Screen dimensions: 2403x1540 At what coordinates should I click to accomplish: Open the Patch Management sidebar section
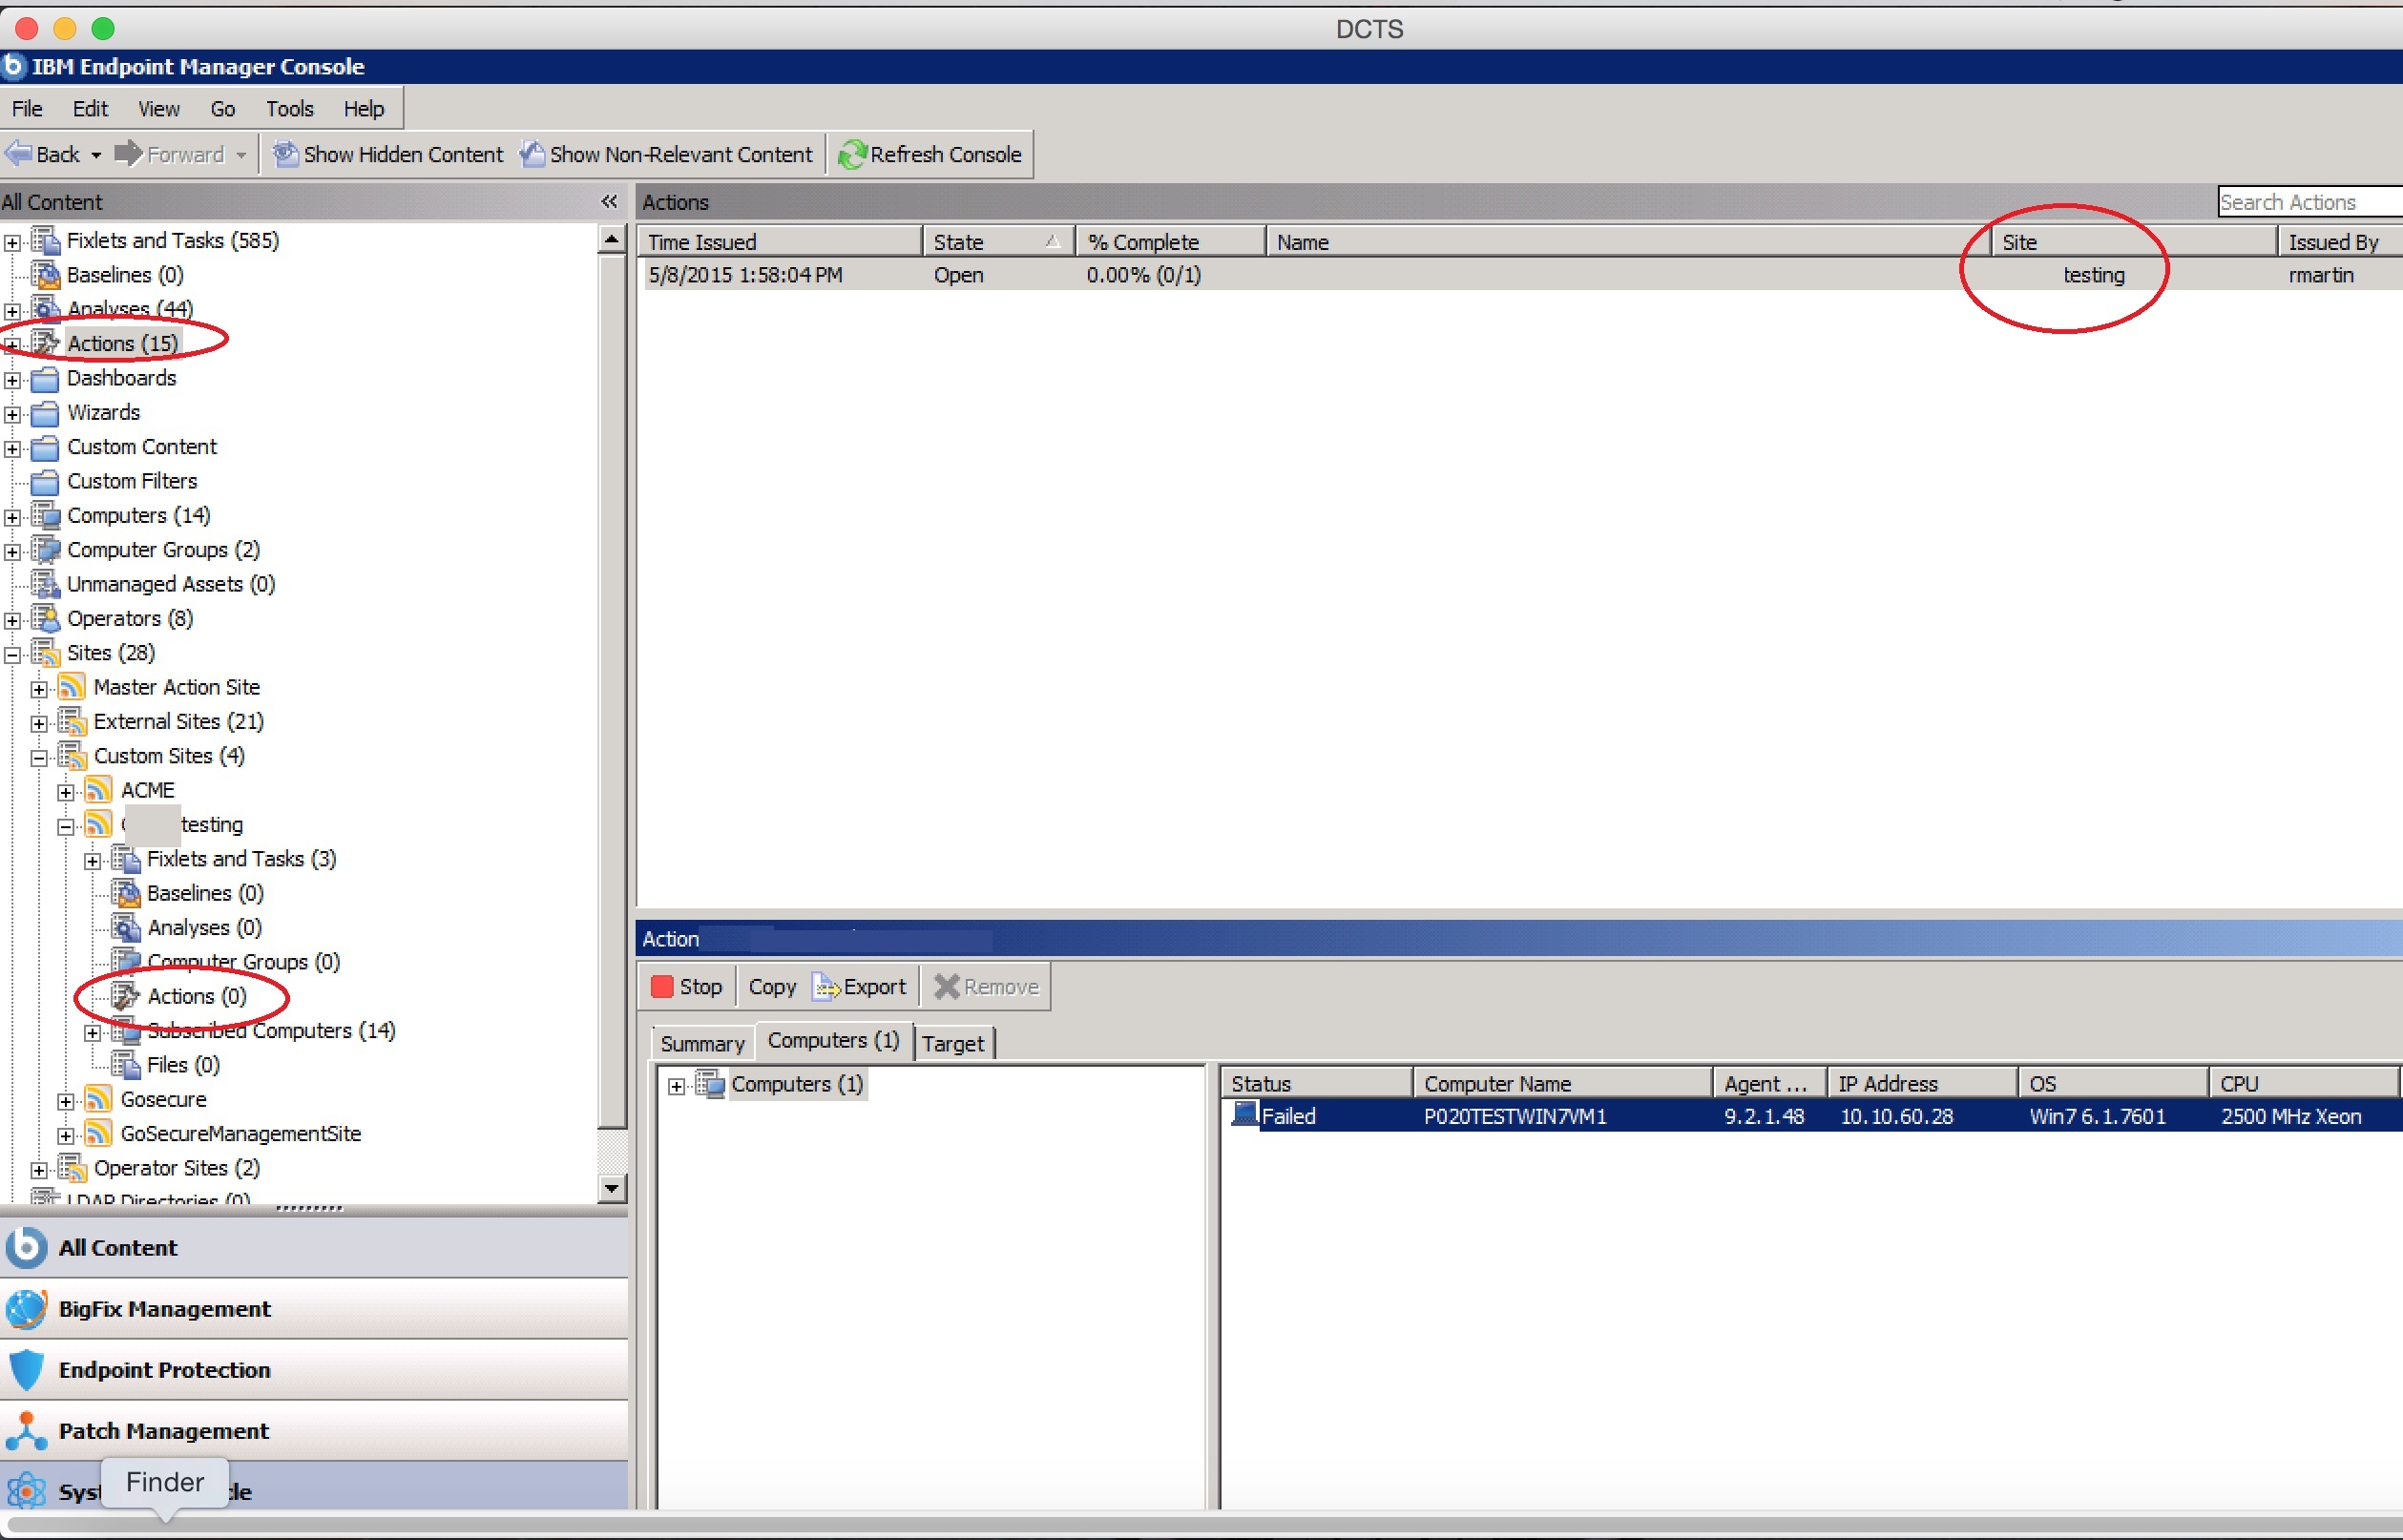(x=163, y=1430)
